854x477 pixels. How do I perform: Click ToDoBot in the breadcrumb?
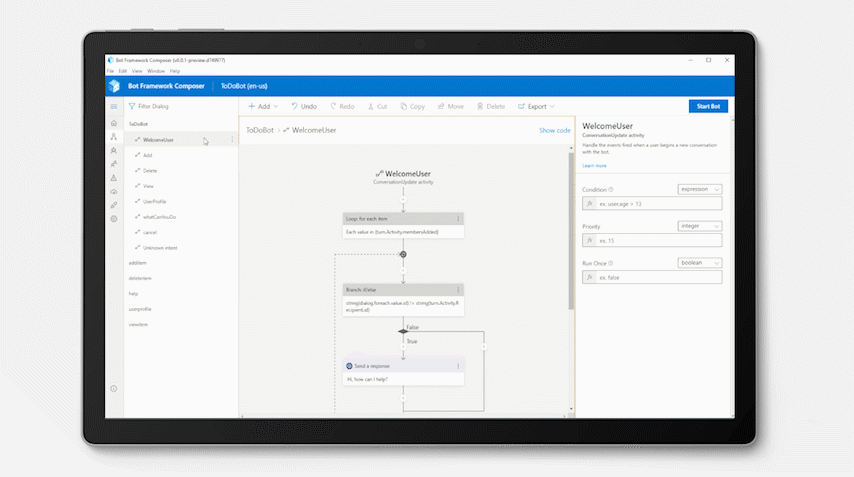tap(260, 130)
